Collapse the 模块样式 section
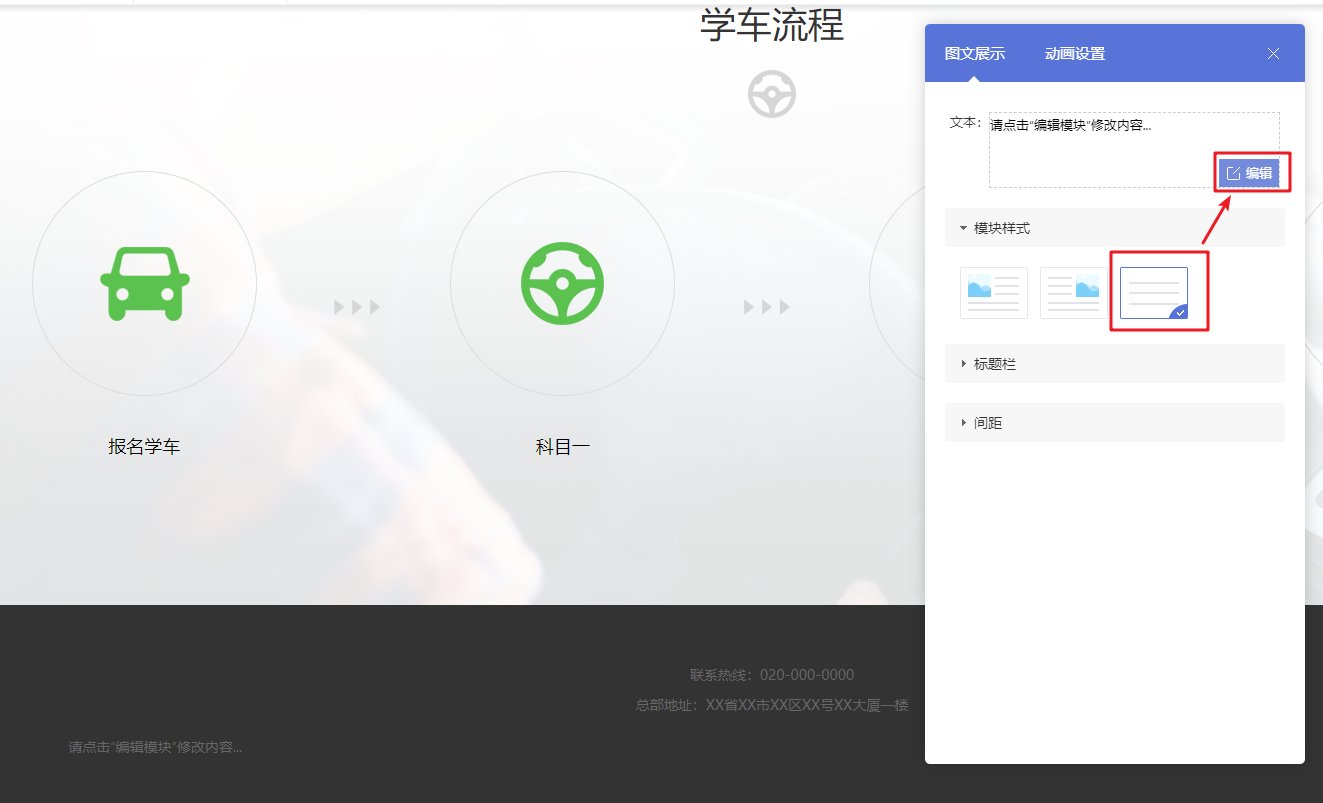This screenshot has height=803, width=1323. point(1114,228)
